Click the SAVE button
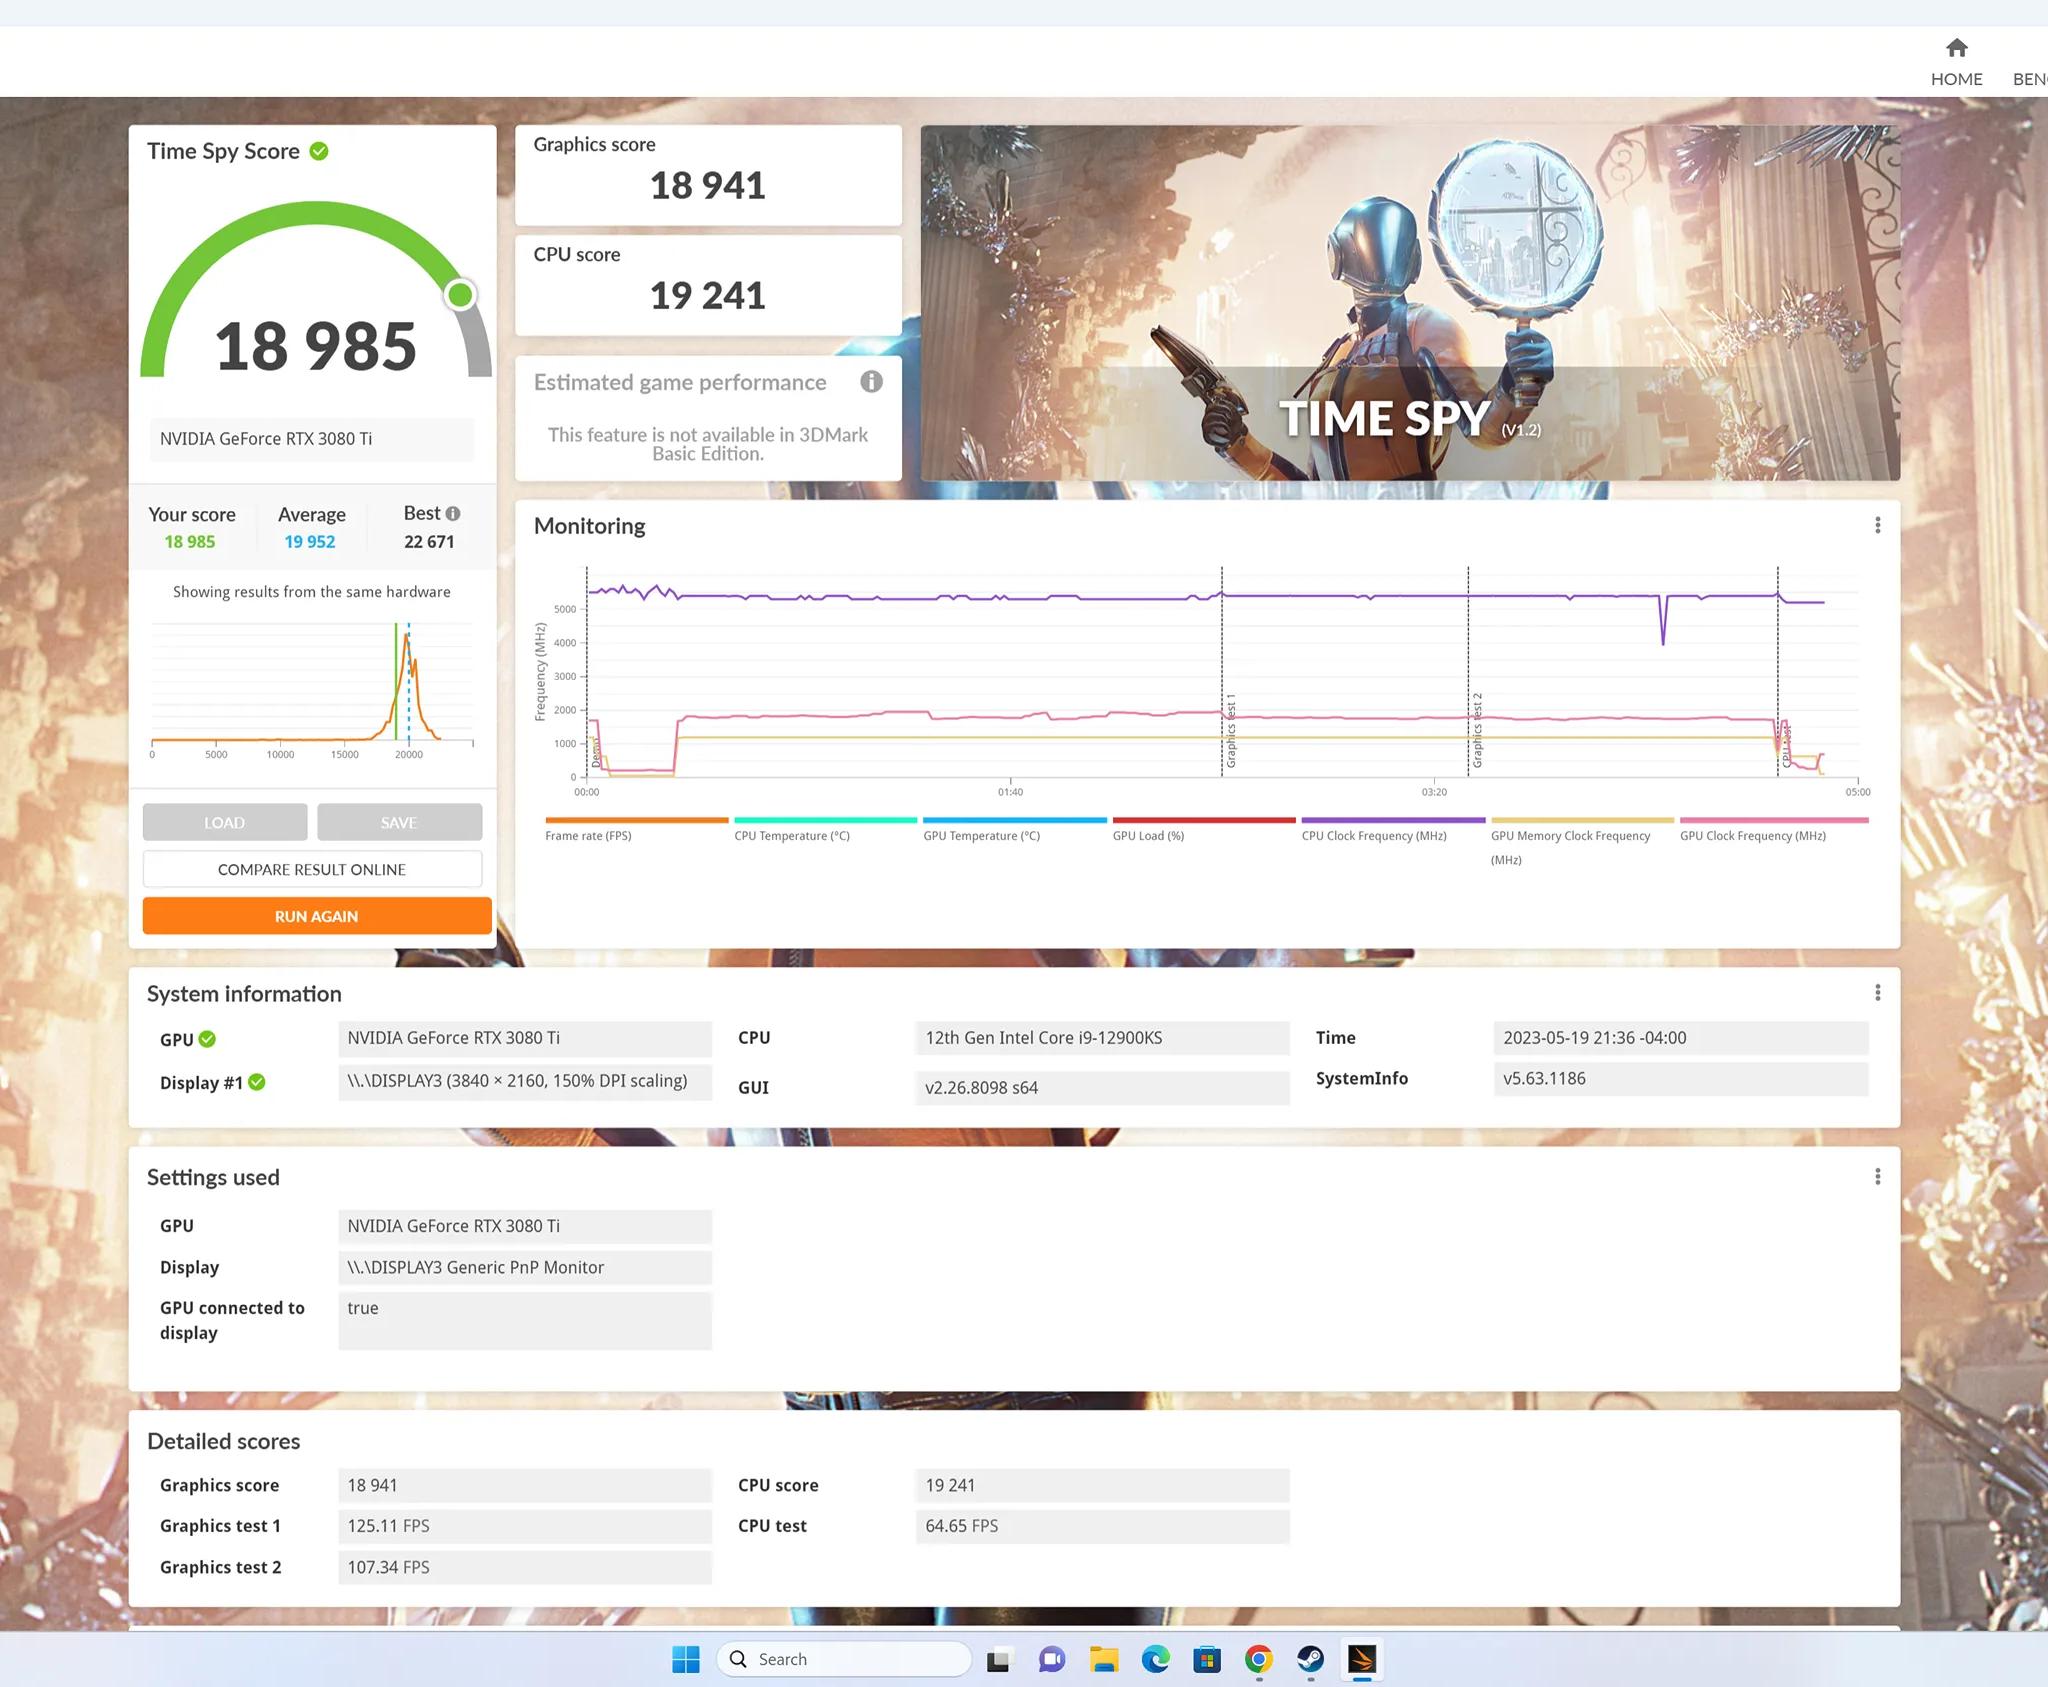2048x1687 pixels. coord(399,822)
